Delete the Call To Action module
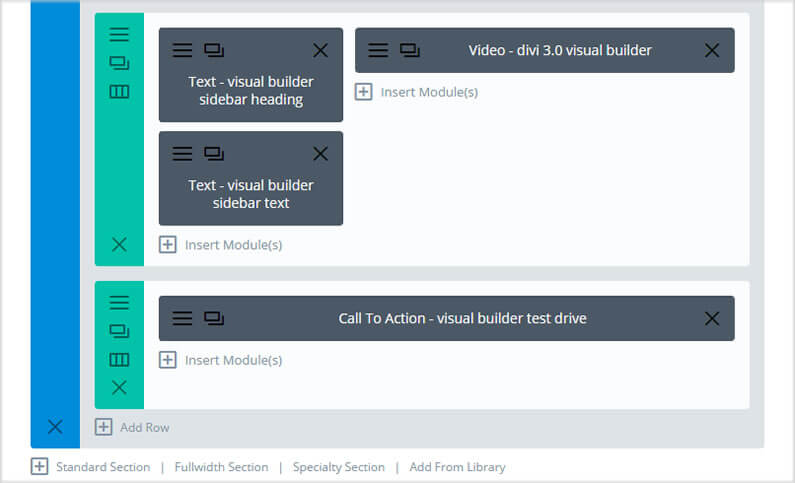The height and width of the screenshot is (483, 795). pos(712,318)
